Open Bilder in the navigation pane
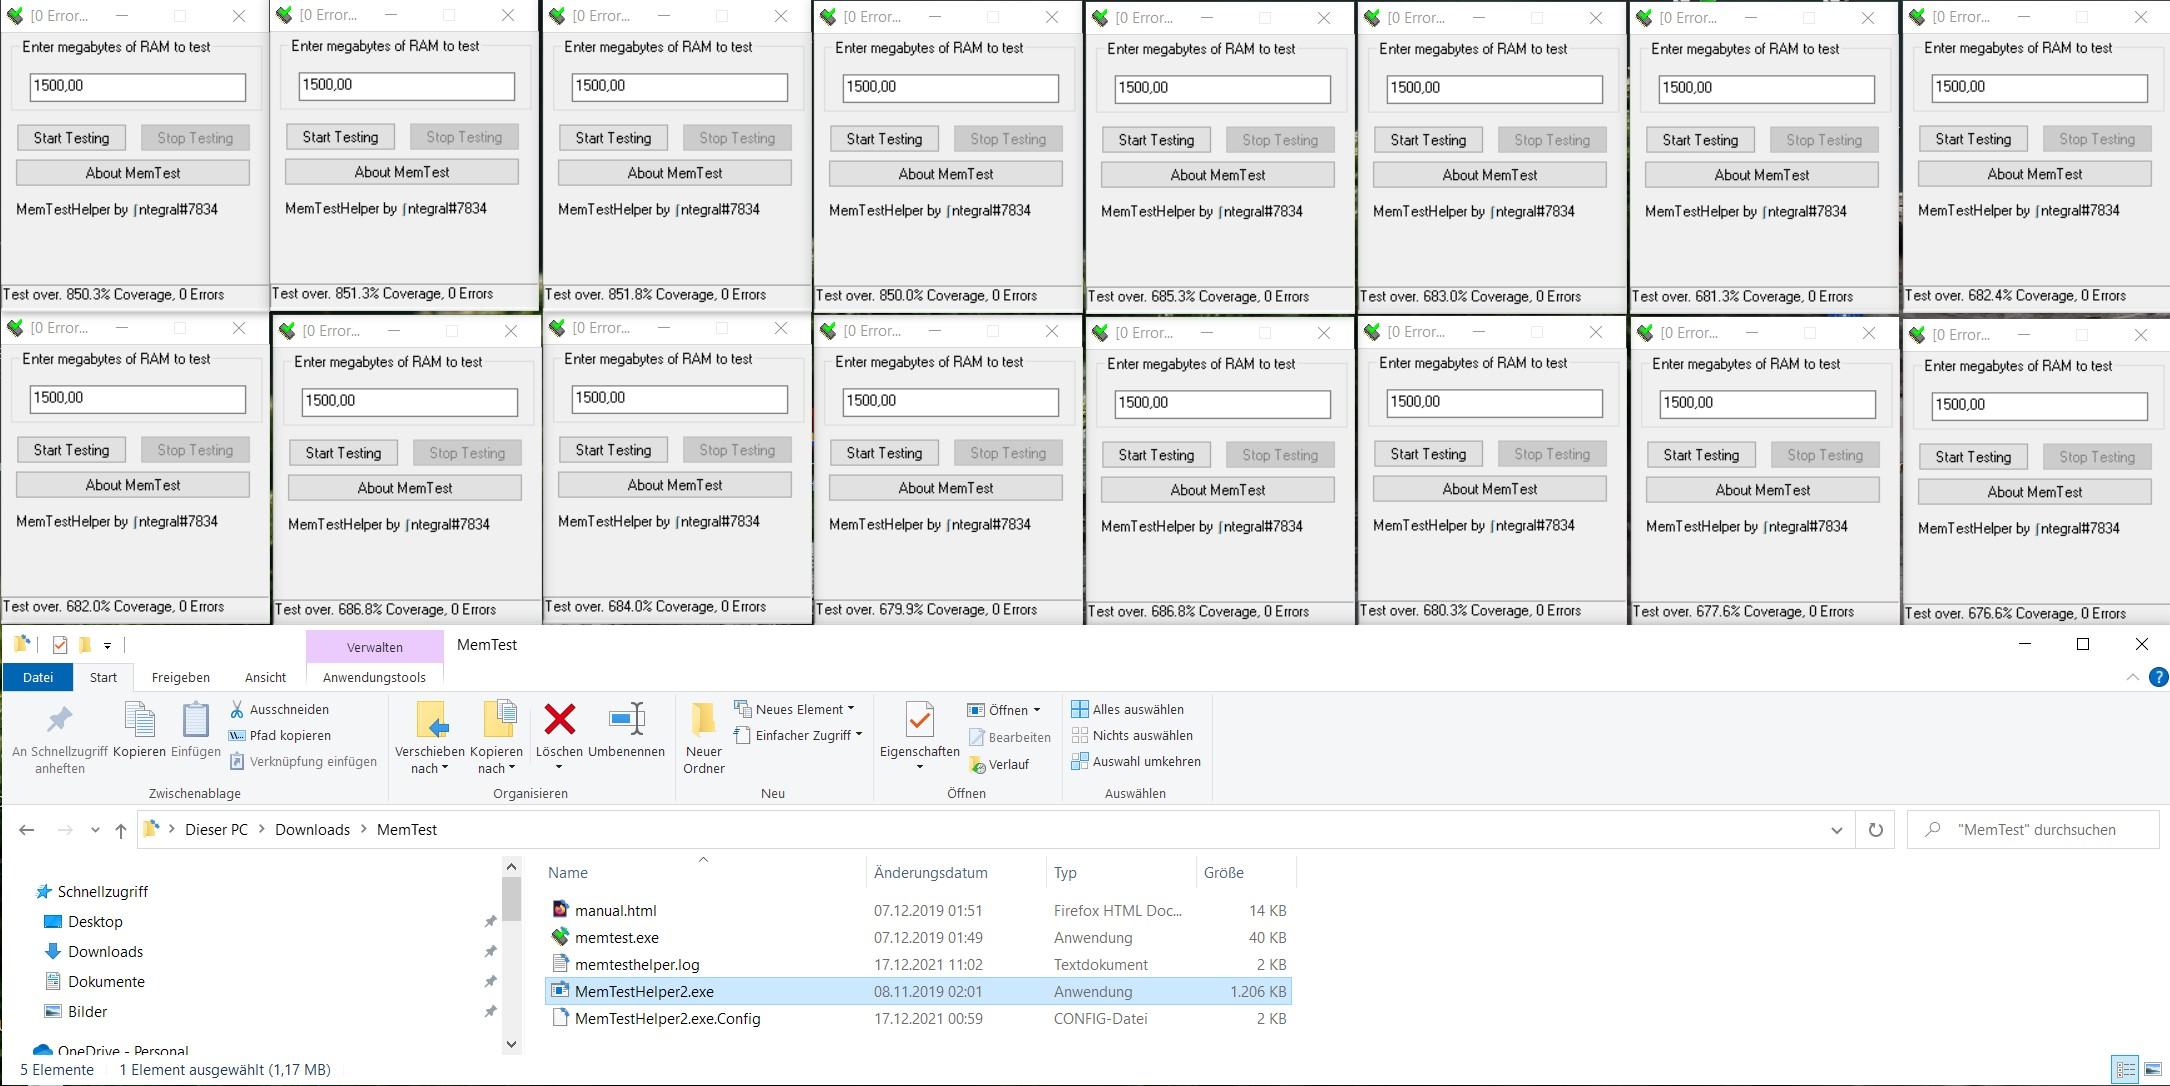The height and width of the screenshot is (1086, 2170). coord(87,1011)
